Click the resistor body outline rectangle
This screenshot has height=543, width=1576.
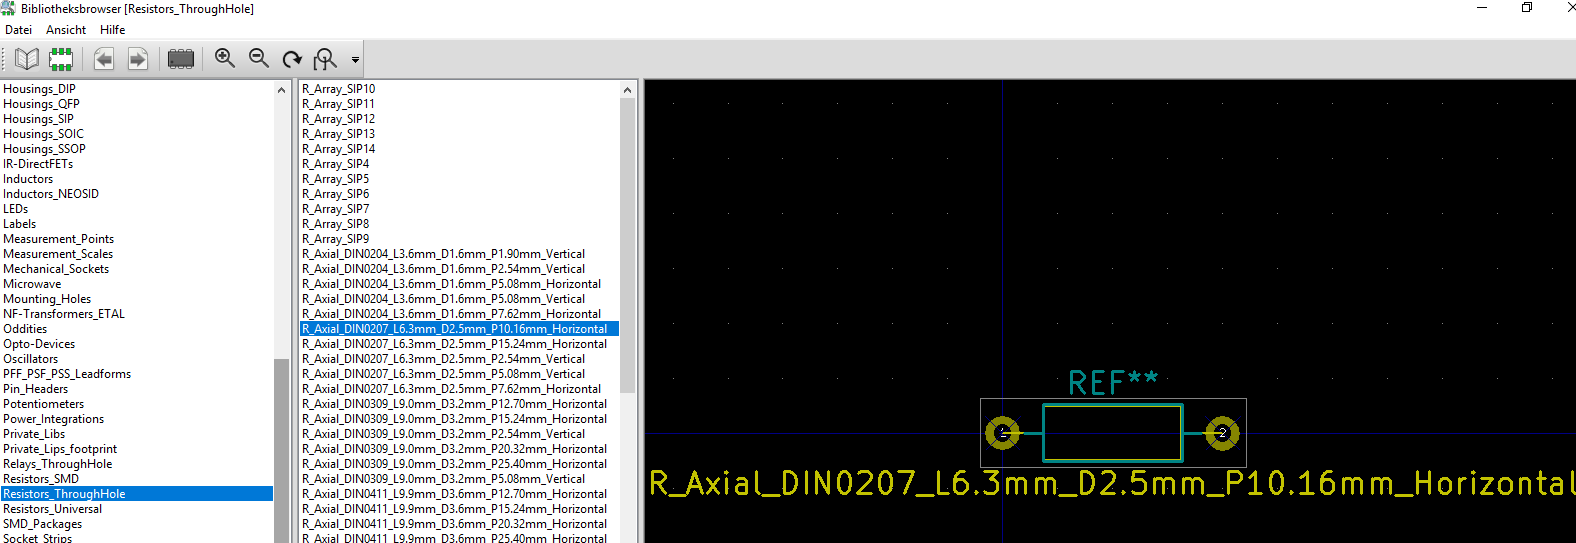pos(1113,433)
